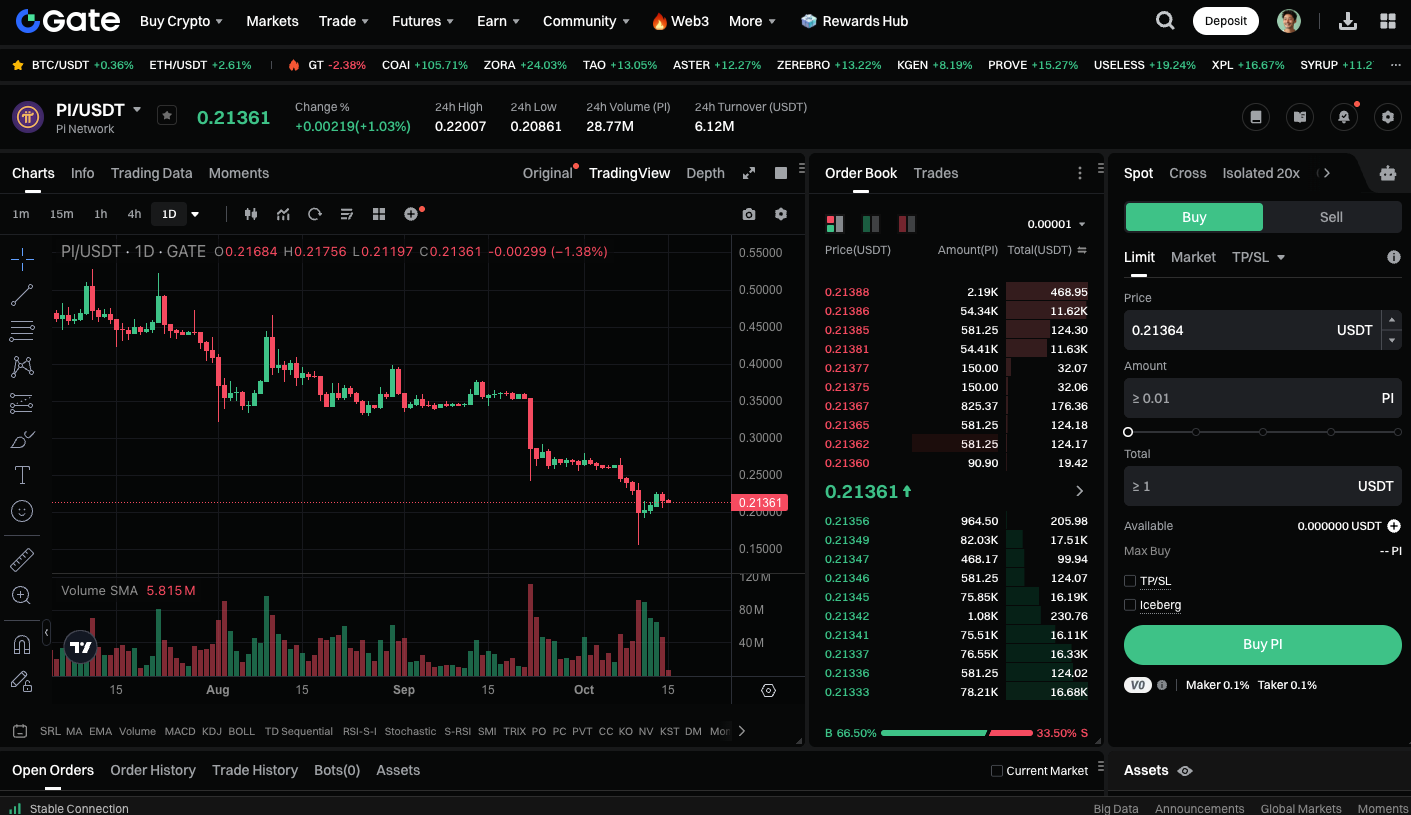
Task: Open order book precision 0.00001 dropdown
Action: [1056, 224]
